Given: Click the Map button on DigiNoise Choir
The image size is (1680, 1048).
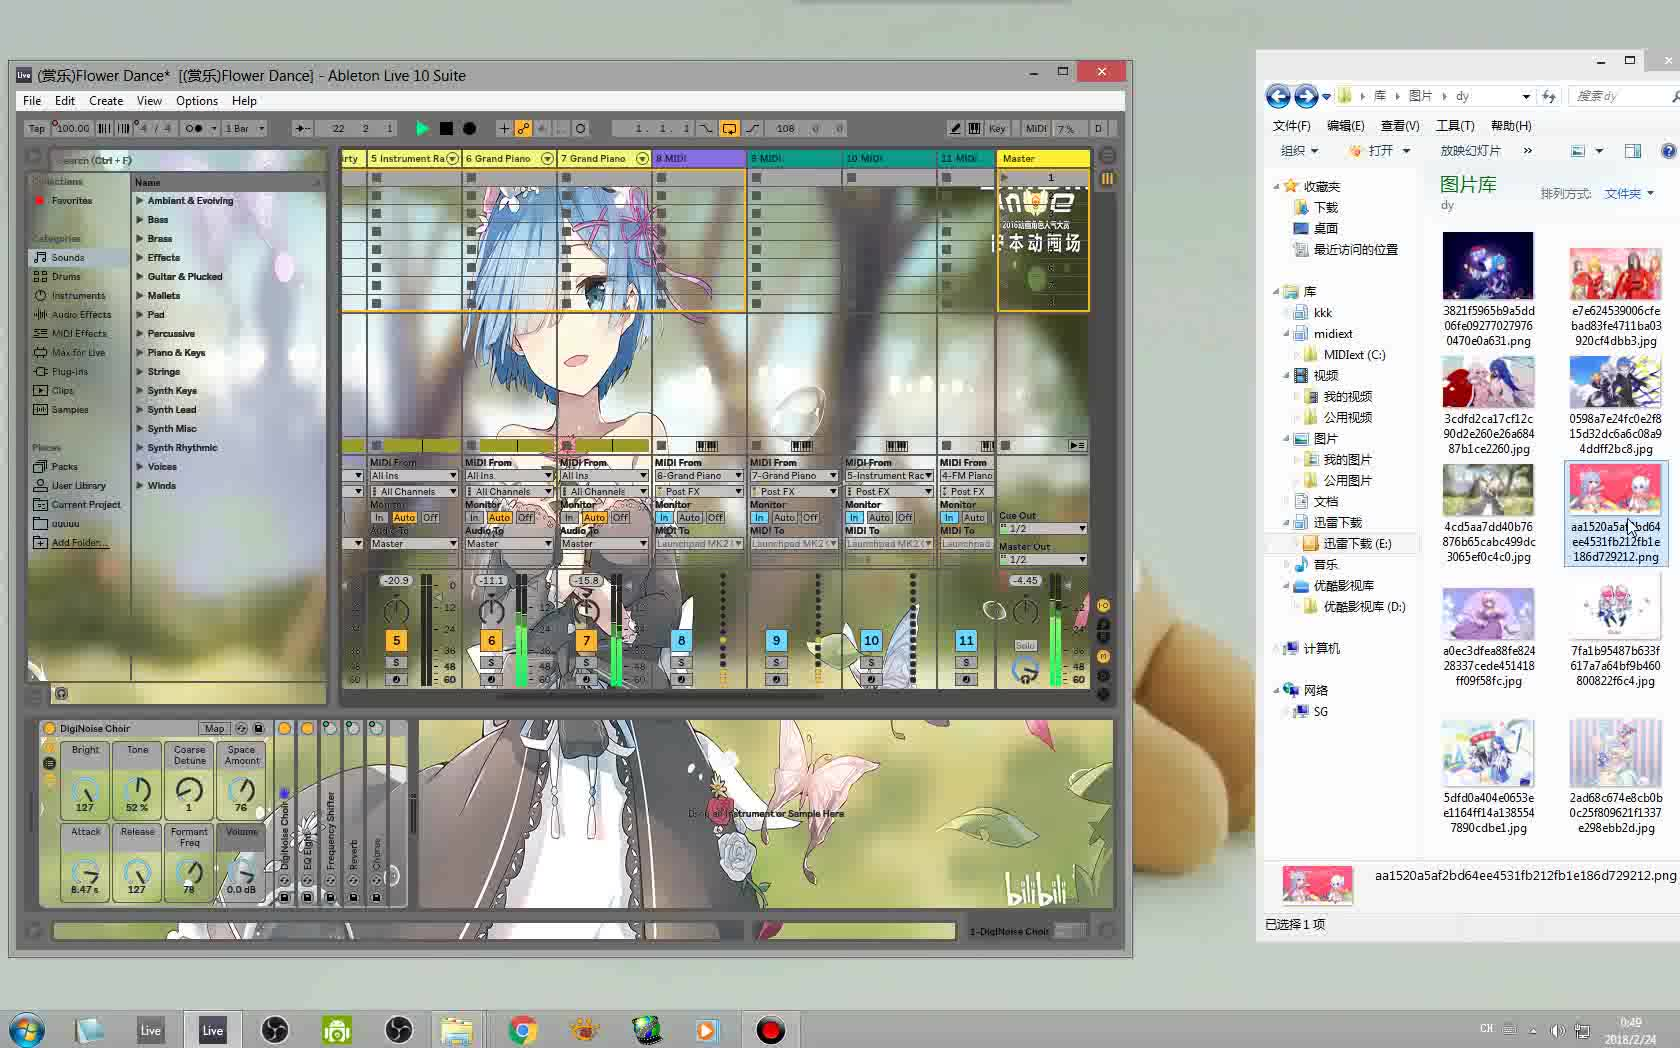Looking at the screenshot, I should tap(214, 728).
